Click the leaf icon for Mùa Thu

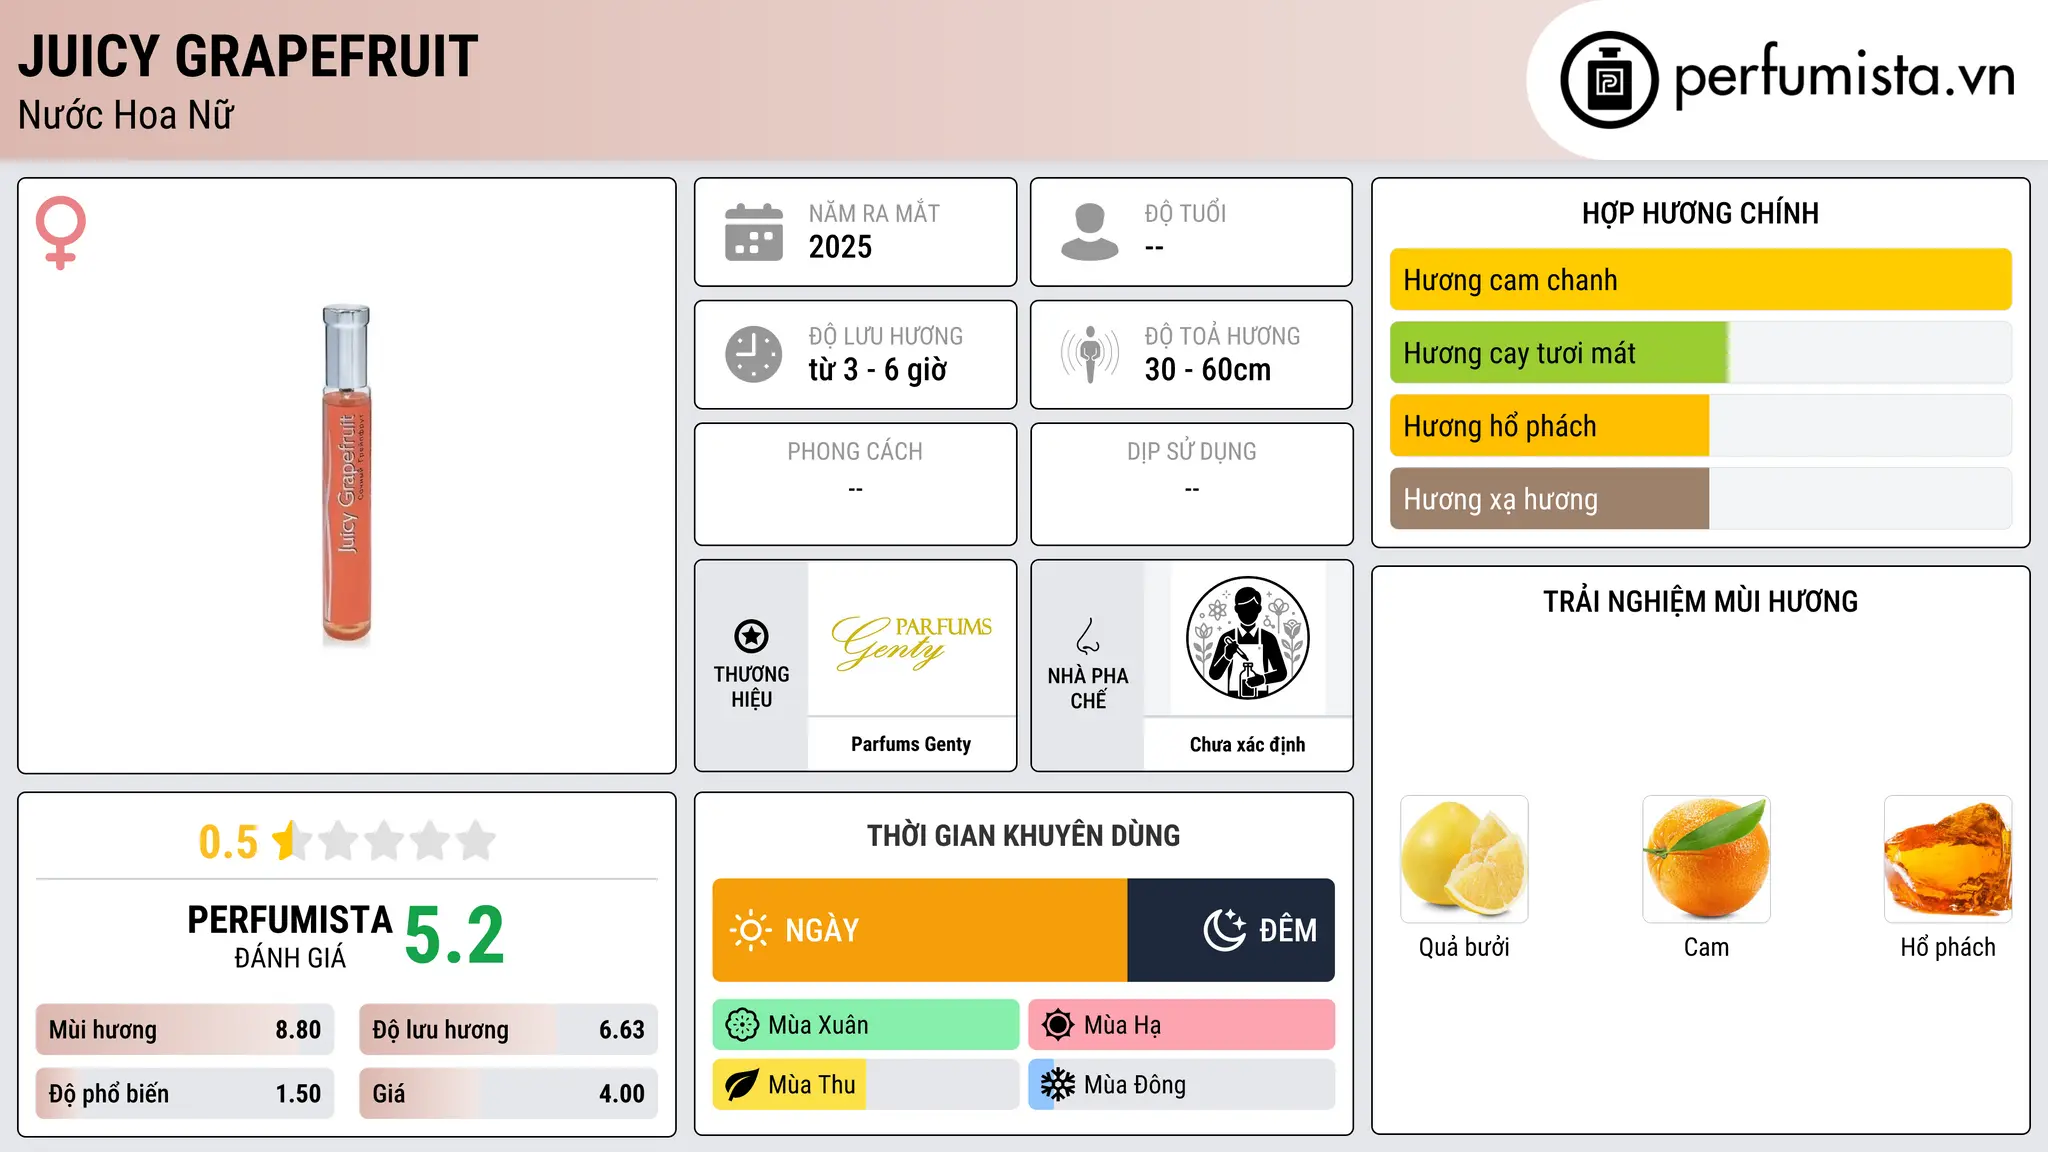coord(742,1085)
